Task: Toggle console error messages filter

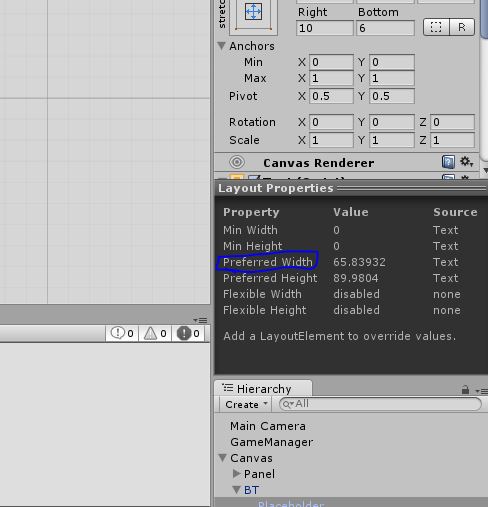Action: (x=188, y=333)
